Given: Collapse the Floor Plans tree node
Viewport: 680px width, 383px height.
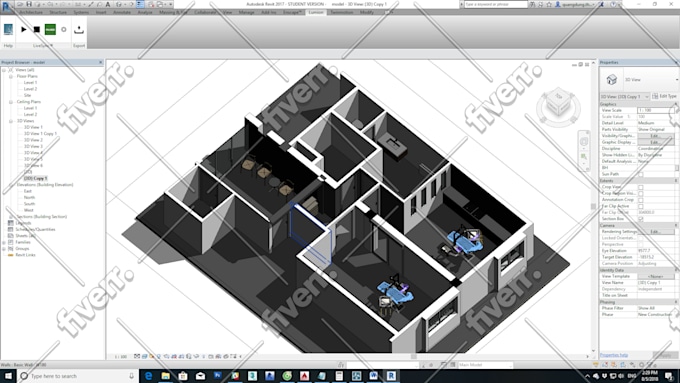Looking at the screenshot, I should 11,76.
